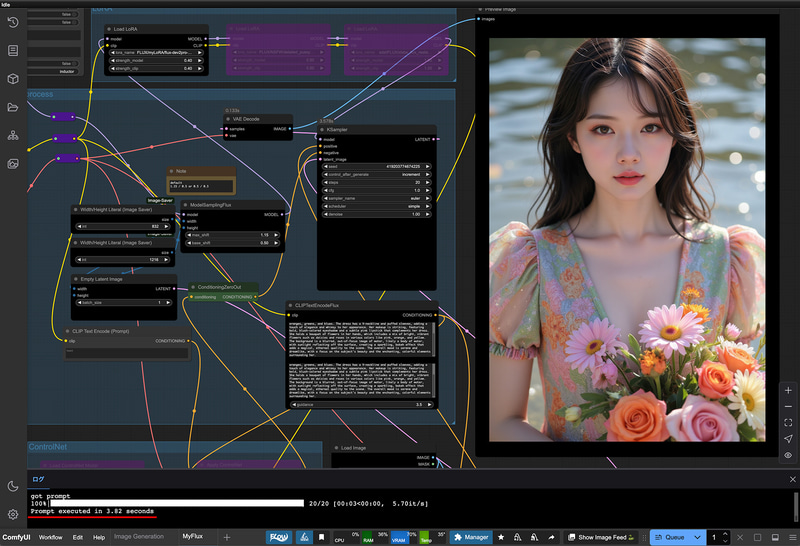Image resolution: width=800 pixels, height=546 pixels.
Task: Close the log panel with X
Action: 792,479
